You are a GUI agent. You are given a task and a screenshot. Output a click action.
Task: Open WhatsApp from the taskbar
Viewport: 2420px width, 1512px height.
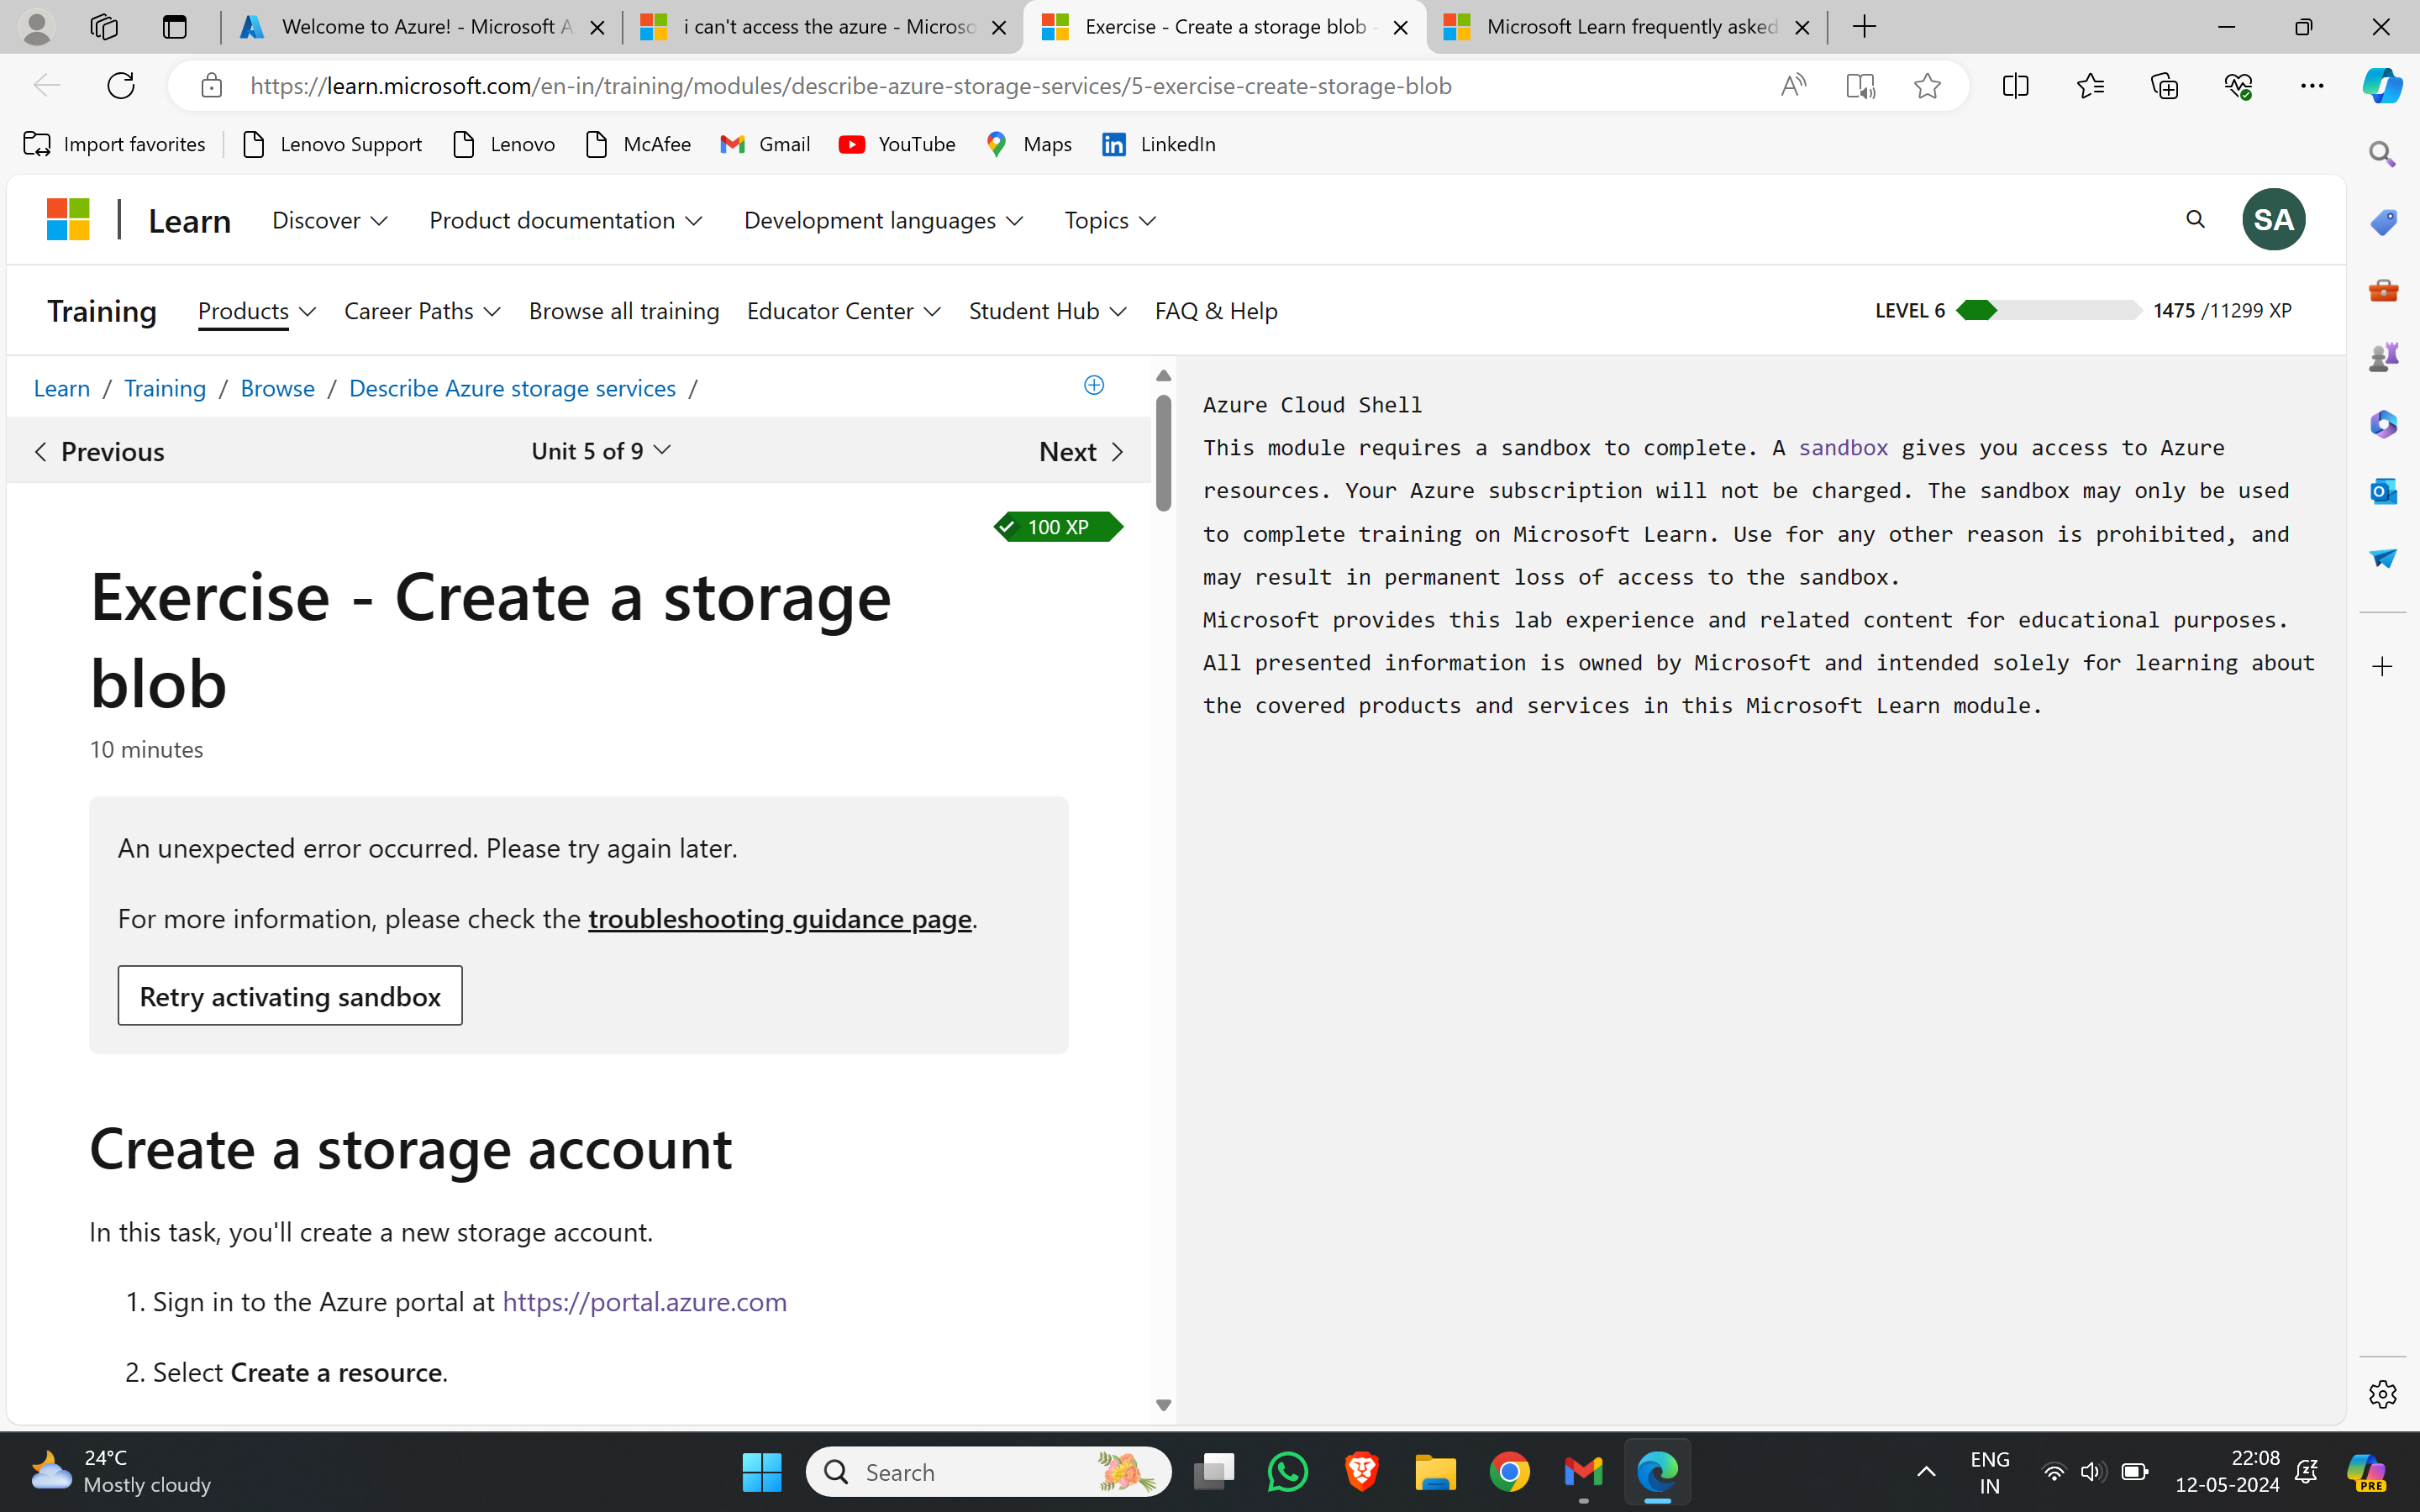(x=1287, y=1471)
